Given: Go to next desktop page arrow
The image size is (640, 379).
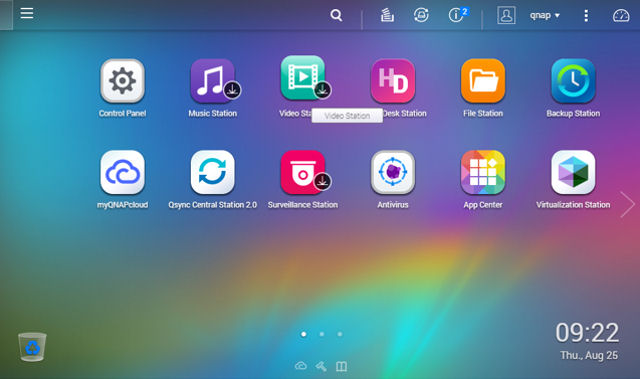Looking at the screenshot, I should click(x=627, y=204).
